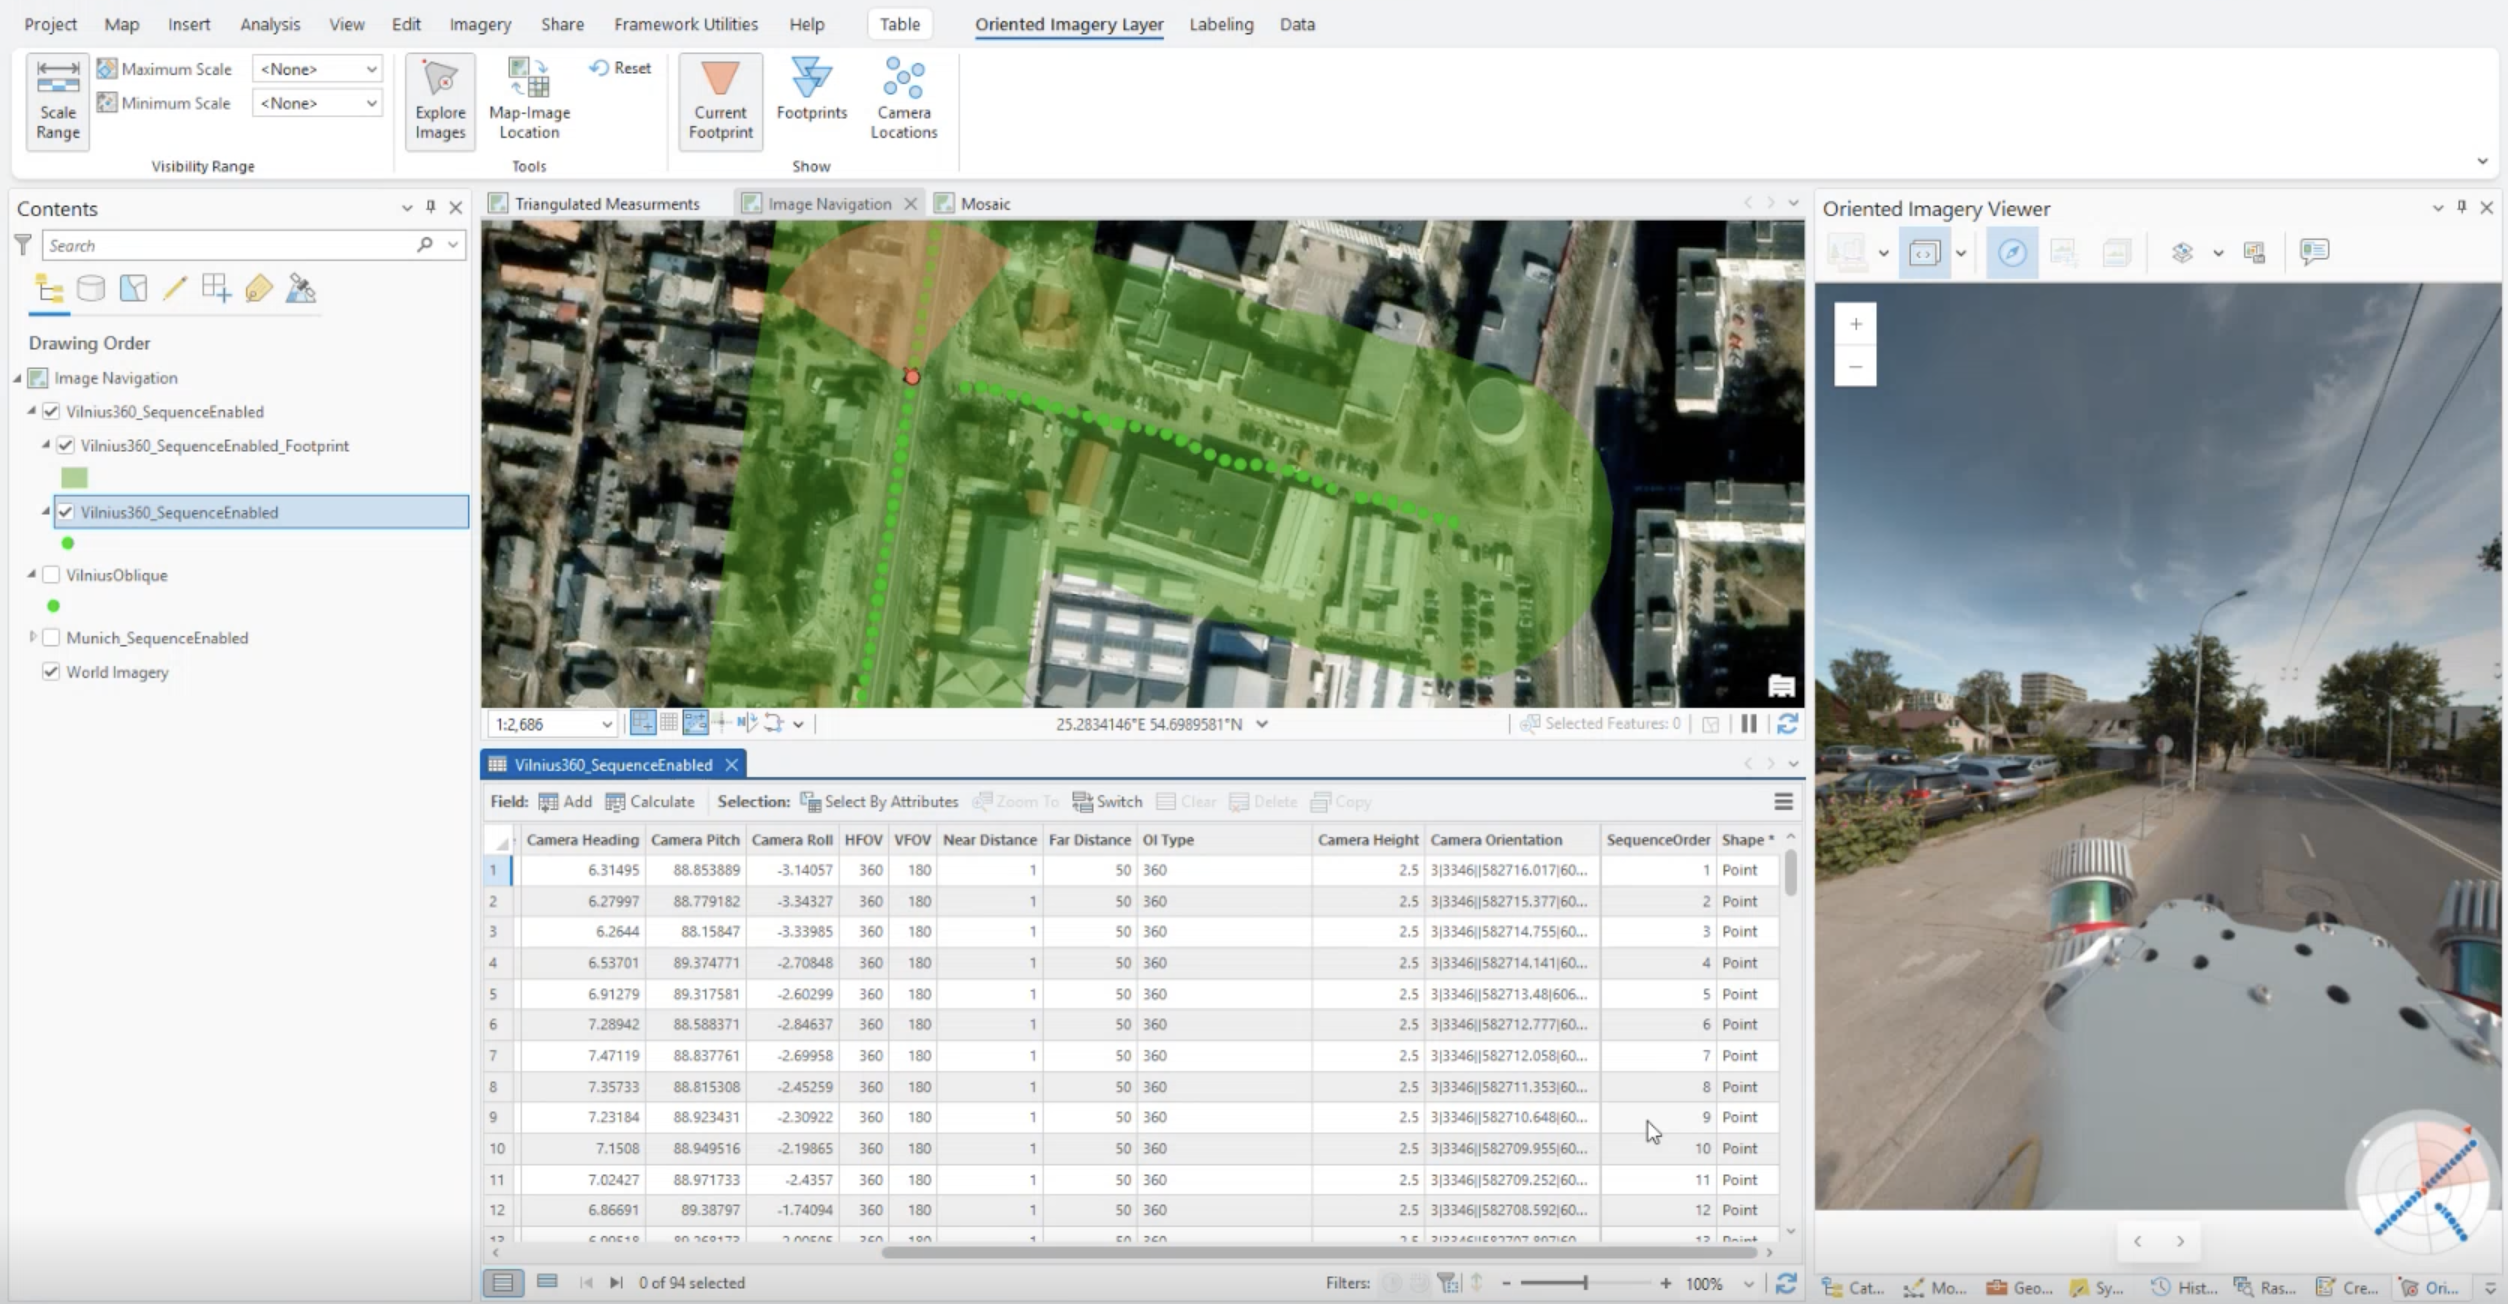Toggle Current Footprint display
Viewport: 2508px width, 1304px height.
[x=720, y=100]
